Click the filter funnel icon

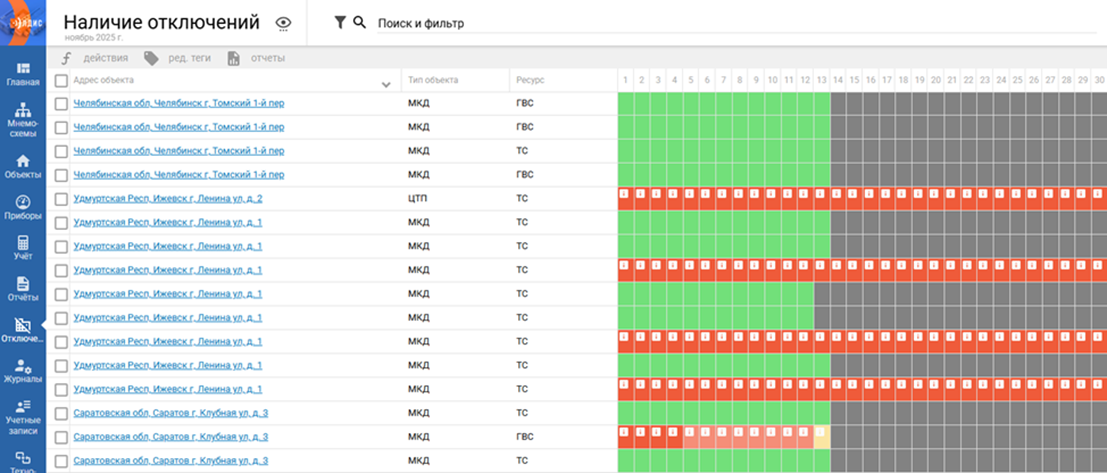(x=340, y=23)
